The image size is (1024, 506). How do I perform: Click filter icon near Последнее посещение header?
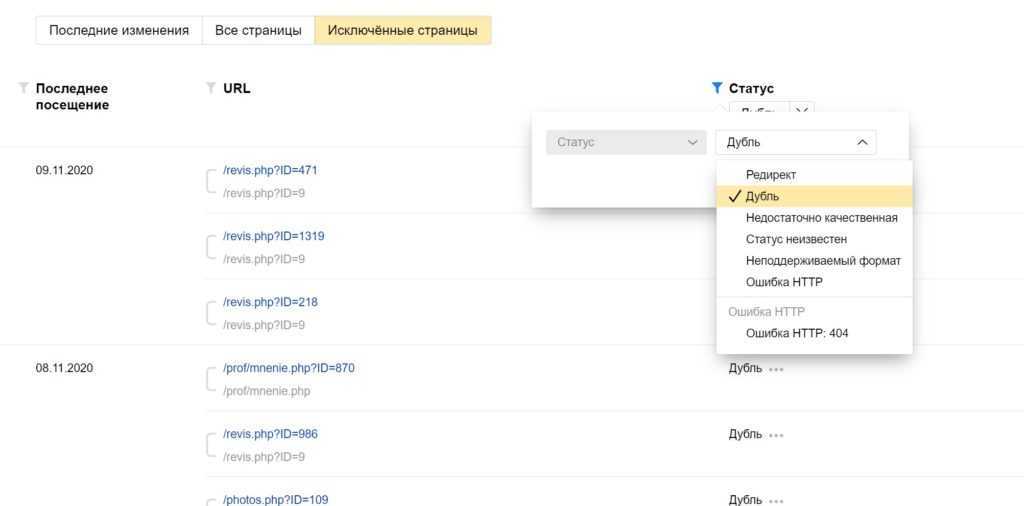point(24,88)
